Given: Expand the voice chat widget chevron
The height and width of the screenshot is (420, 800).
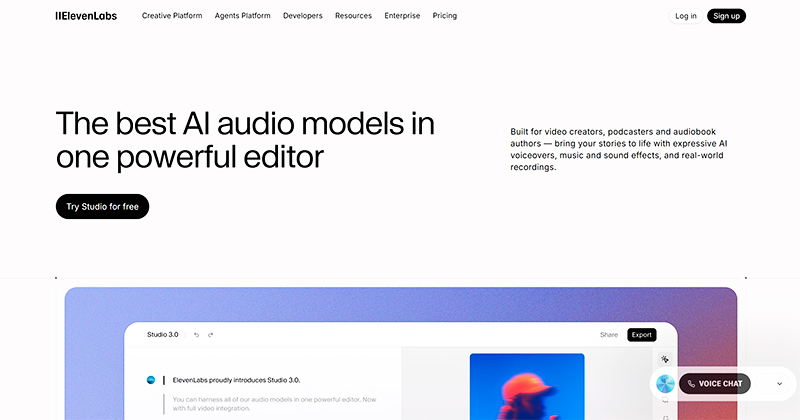Looking at the screenshot, I should (x=779, y=384).
